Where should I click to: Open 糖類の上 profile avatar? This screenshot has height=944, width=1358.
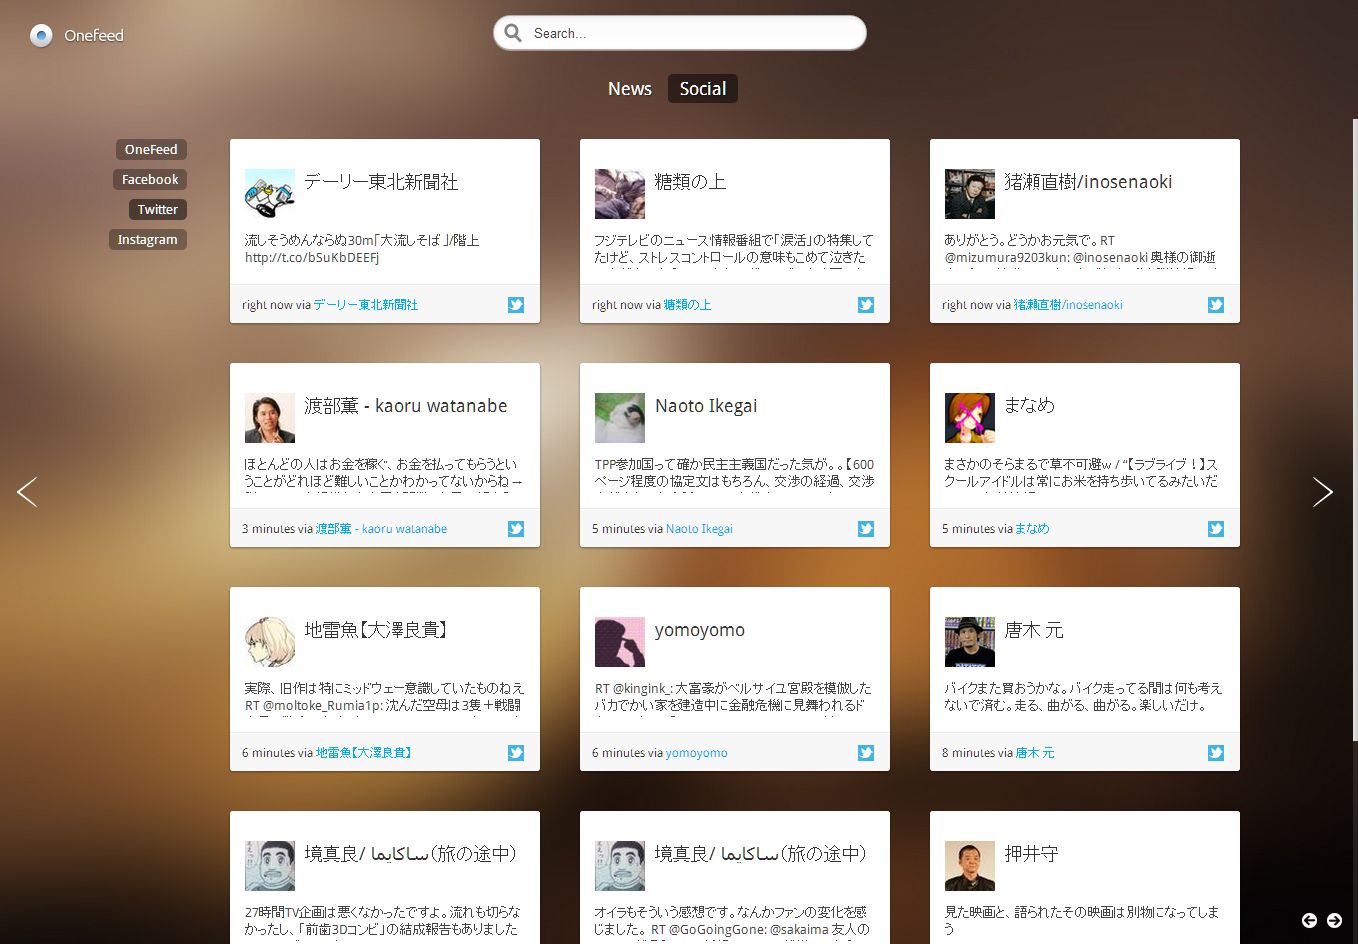click(620, 194)
